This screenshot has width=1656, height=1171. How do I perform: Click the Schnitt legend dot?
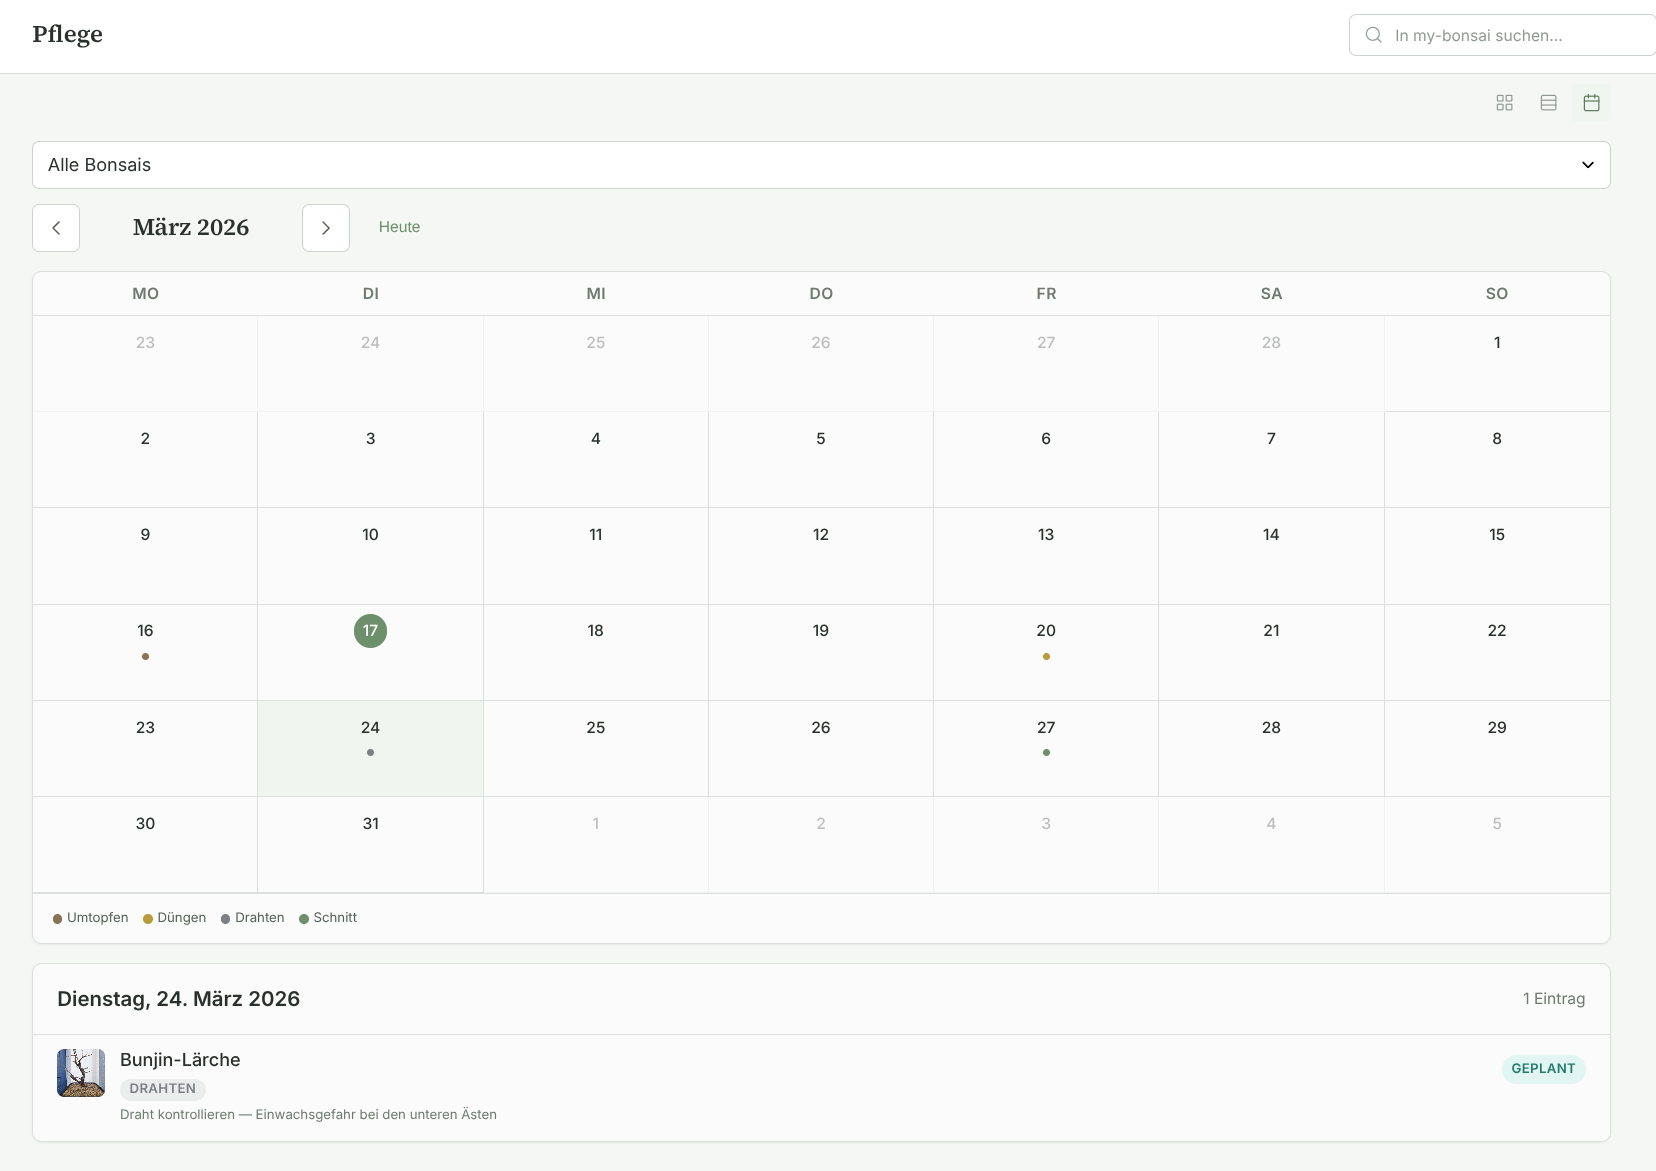tap(305, 918)
